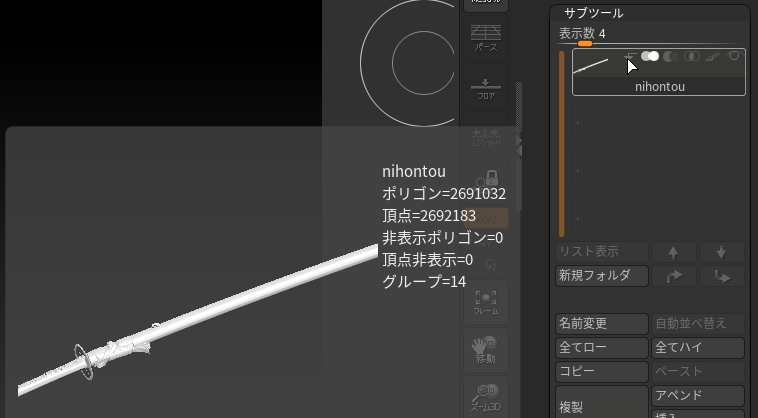Viewport: 758px width, 418px height.
Task: Click ペースト paste subtool button
Action: (x=698, y=371)
